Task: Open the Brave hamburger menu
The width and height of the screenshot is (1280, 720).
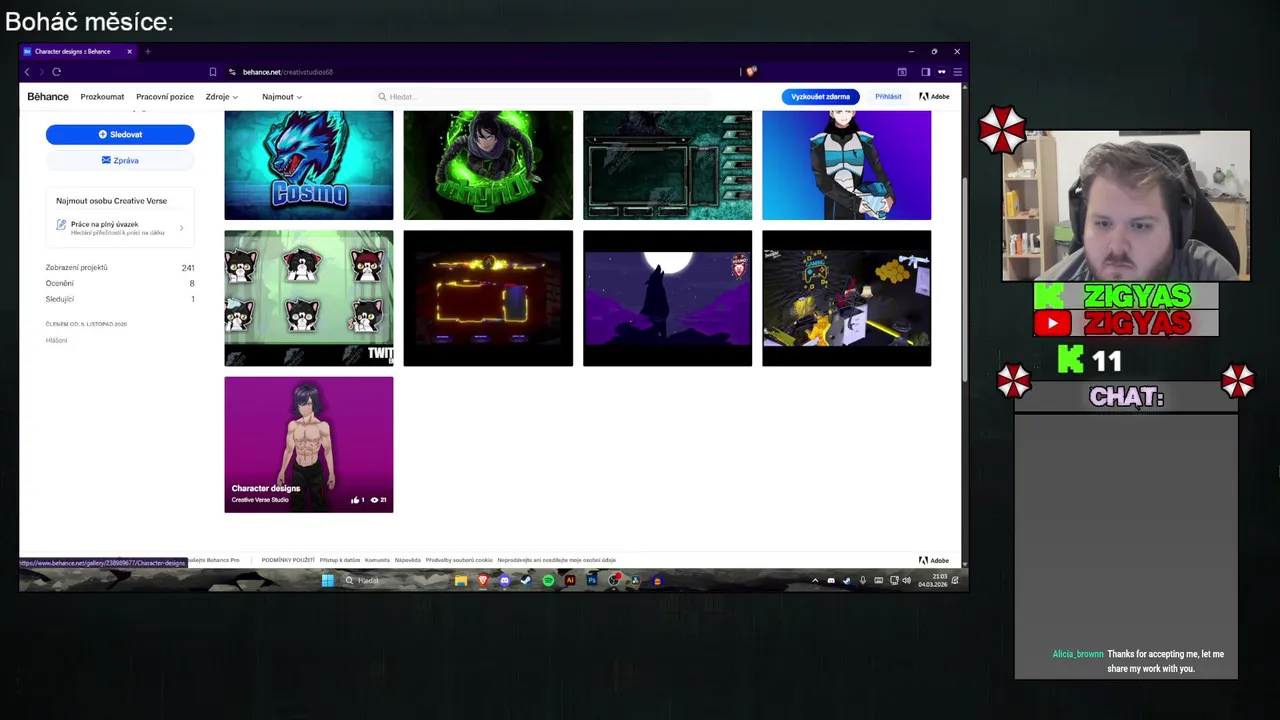Action: (x=957, y=72)
